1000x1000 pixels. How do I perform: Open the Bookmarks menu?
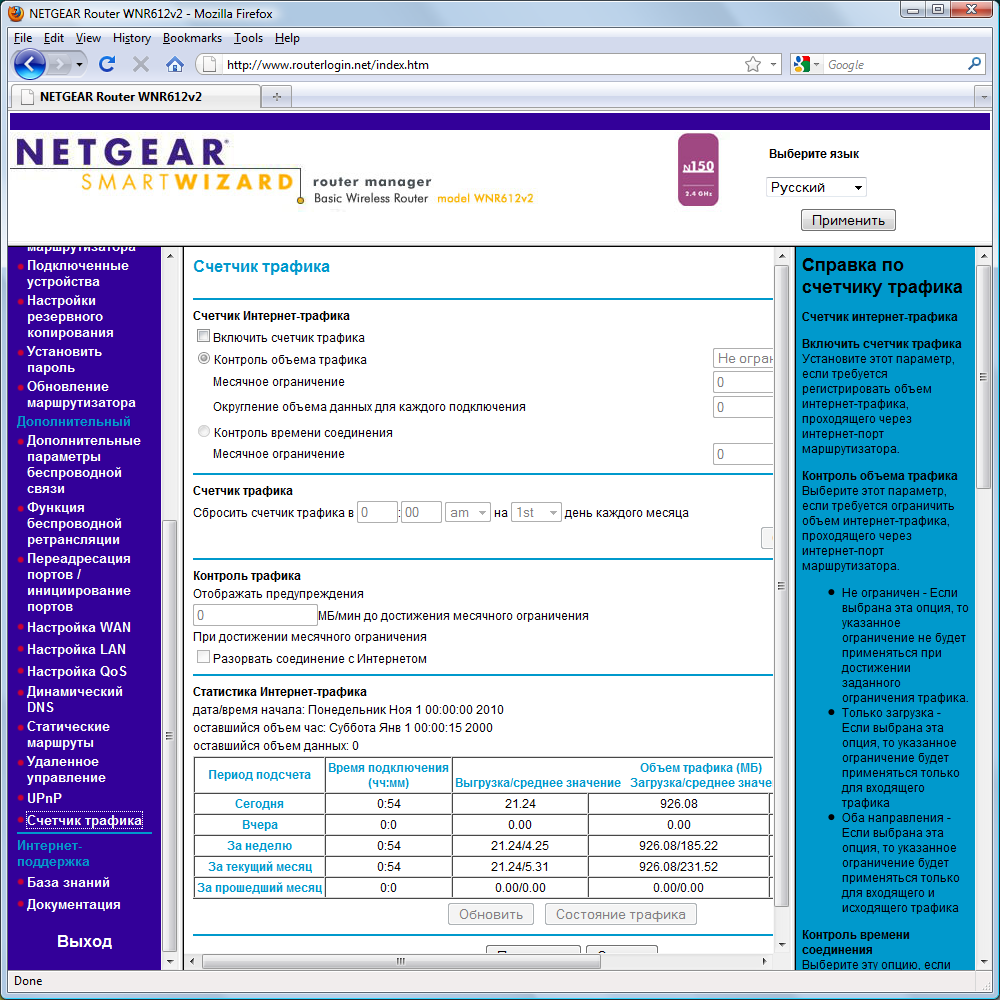pyautogui.click(x=192, y=38)
